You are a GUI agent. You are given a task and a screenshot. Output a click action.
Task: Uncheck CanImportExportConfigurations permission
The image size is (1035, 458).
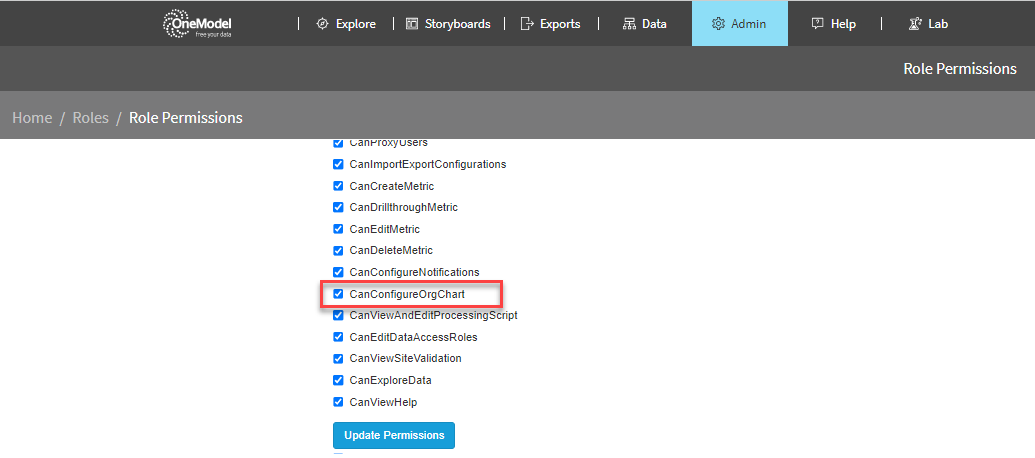point(338,164)
